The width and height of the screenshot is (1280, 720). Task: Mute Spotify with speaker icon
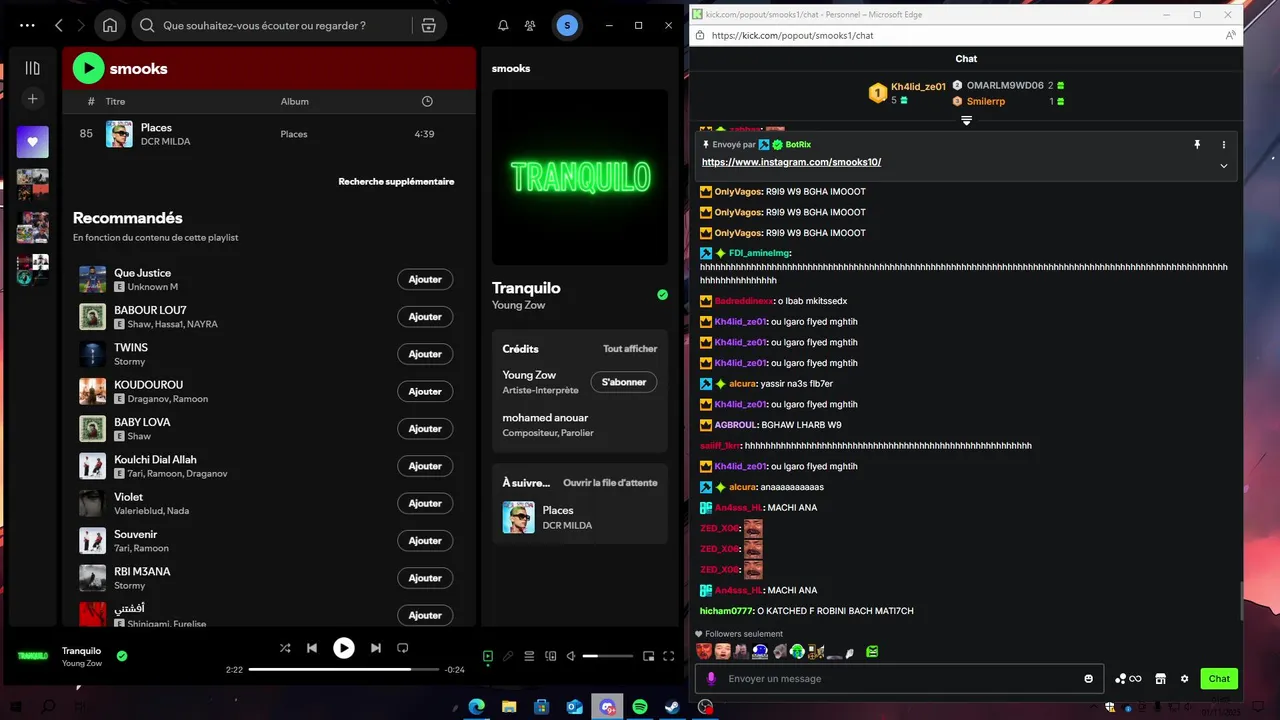(x=570, y=656)
